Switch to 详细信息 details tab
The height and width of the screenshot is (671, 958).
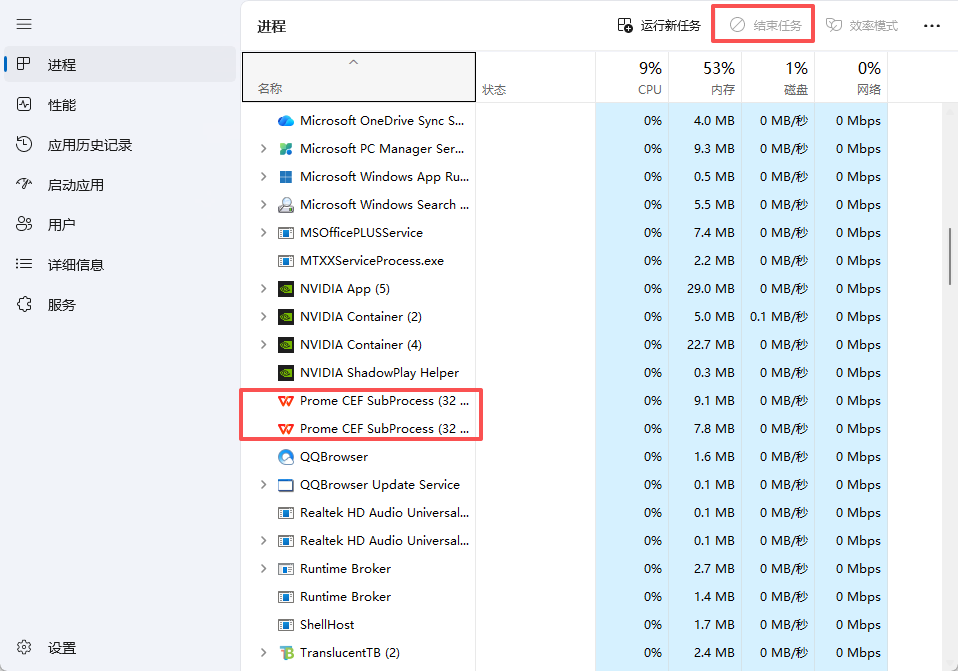[120, 265]
